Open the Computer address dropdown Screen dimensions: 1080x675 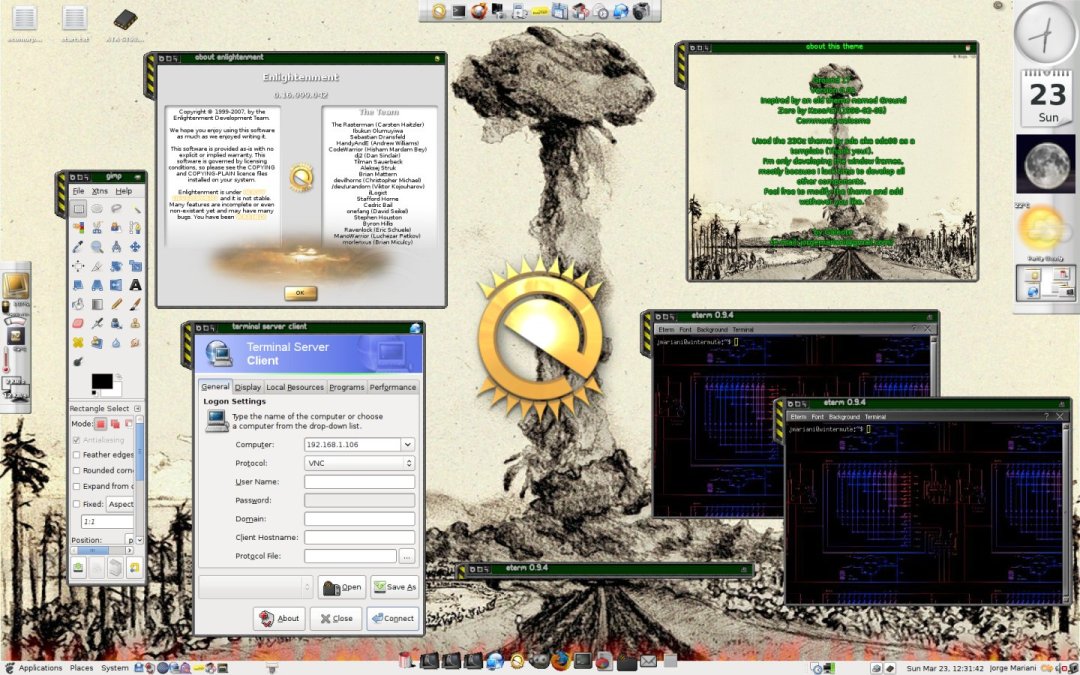[x=408, y=445]
